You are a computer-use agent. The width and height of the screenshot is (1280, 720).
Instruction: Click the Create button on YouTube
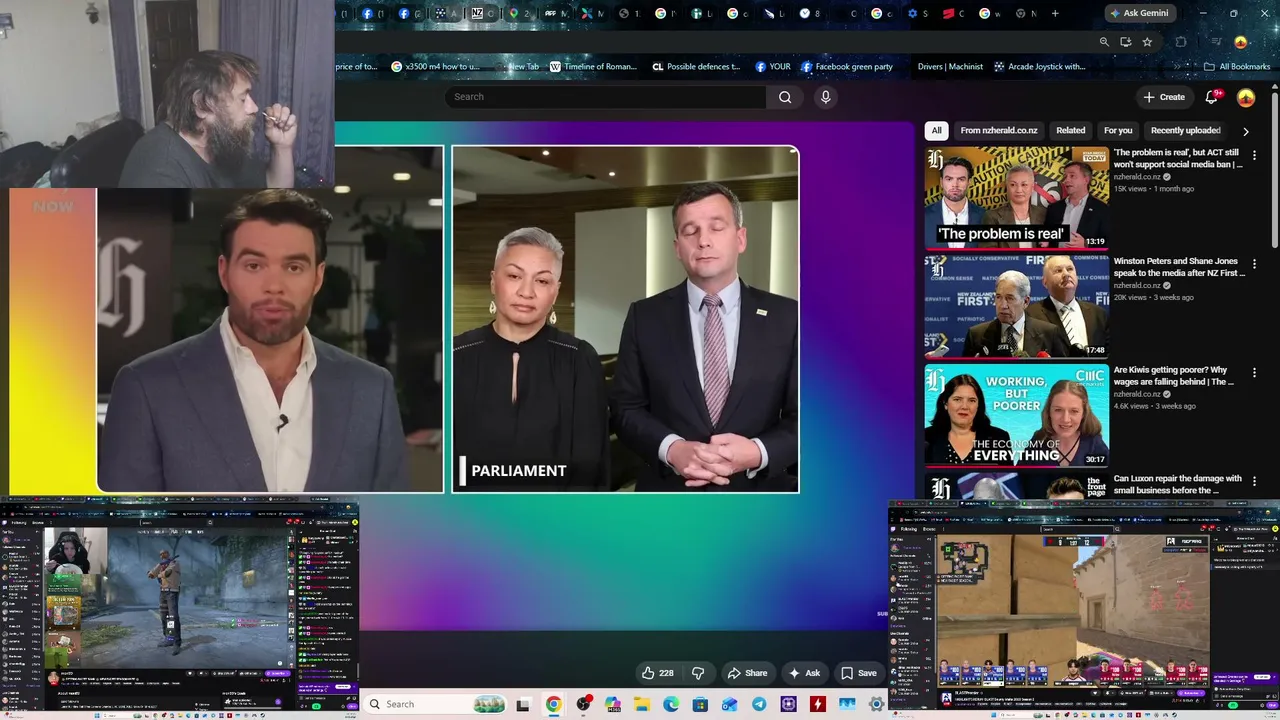(1164, 97)
